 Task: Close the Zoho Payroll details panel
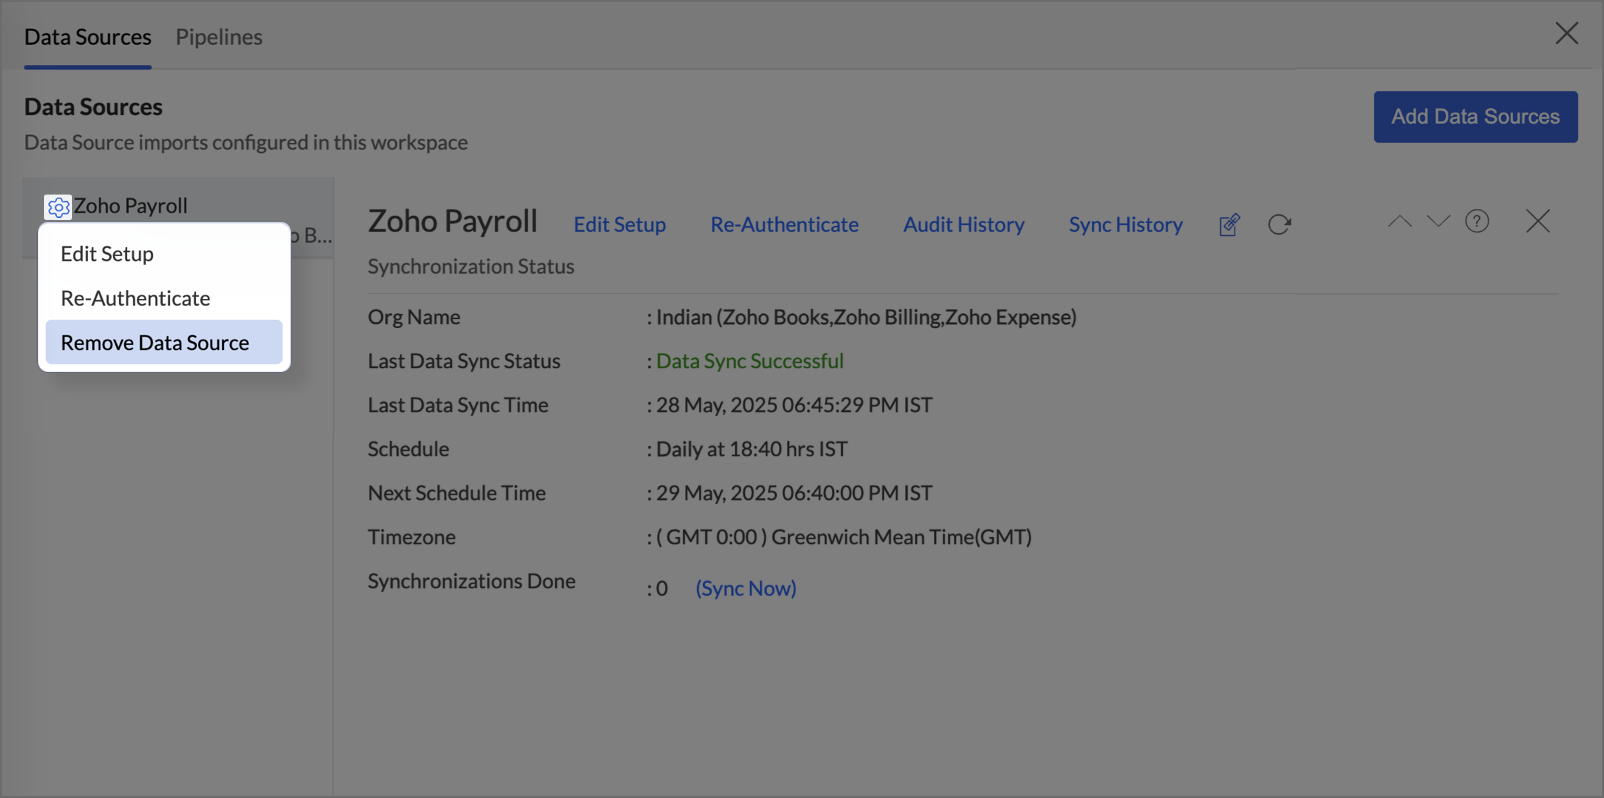coord(1537,221)
